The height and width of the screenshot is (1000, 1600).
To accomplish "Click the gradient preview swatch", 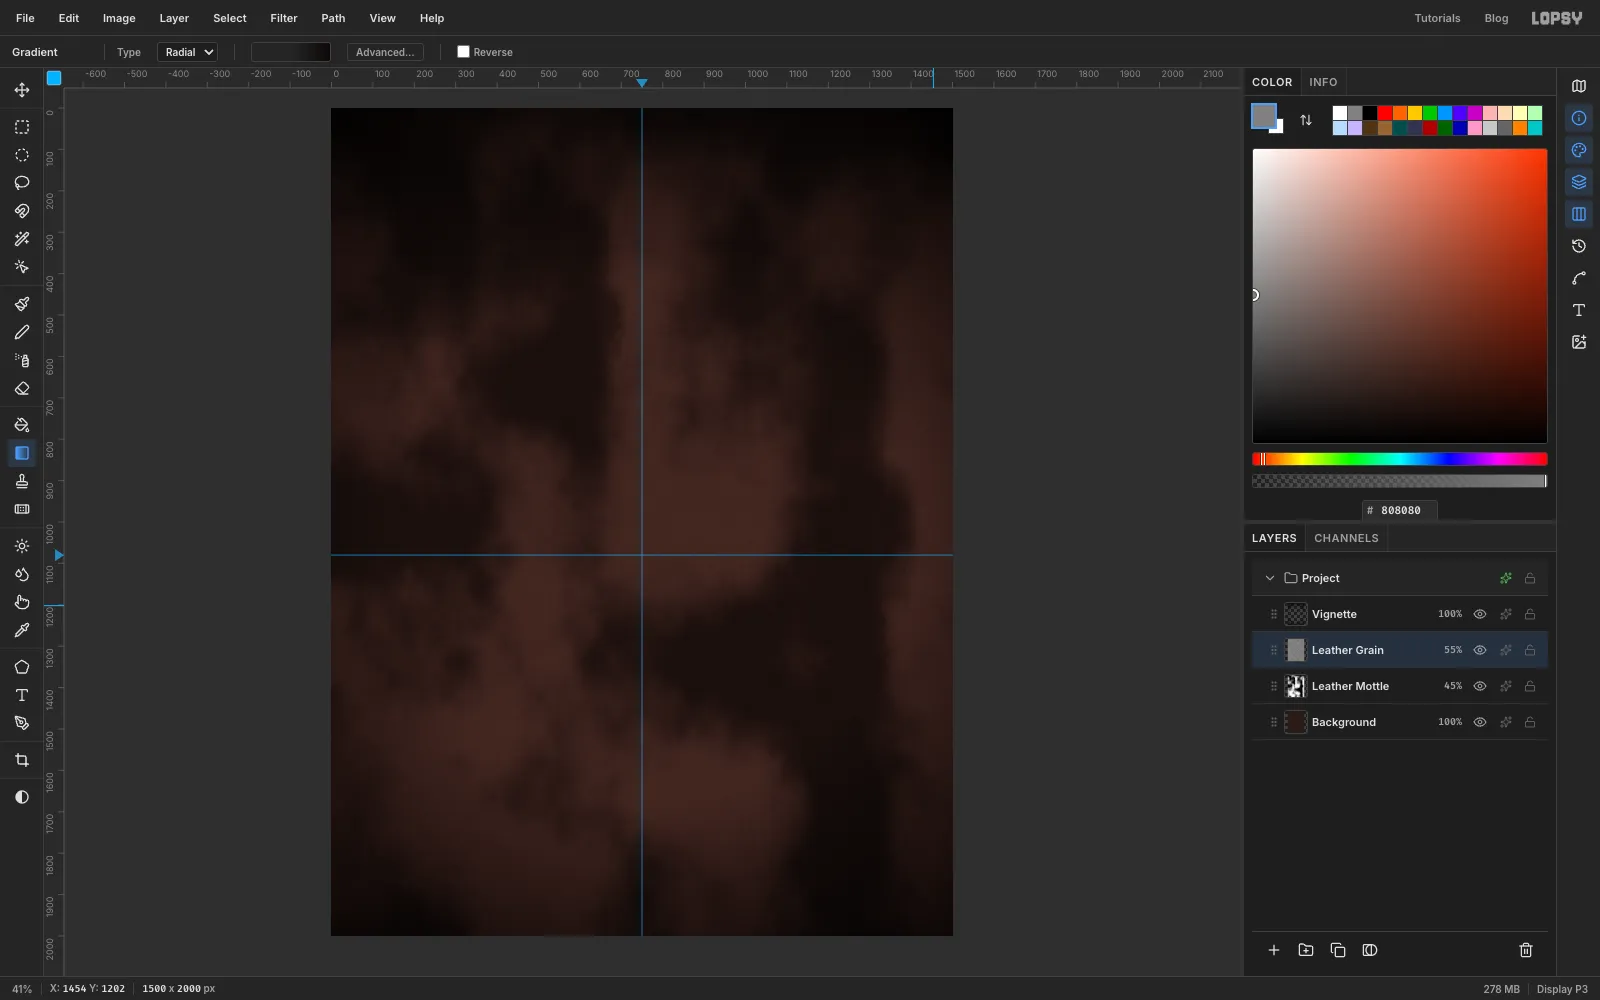I will click(291, 52).
